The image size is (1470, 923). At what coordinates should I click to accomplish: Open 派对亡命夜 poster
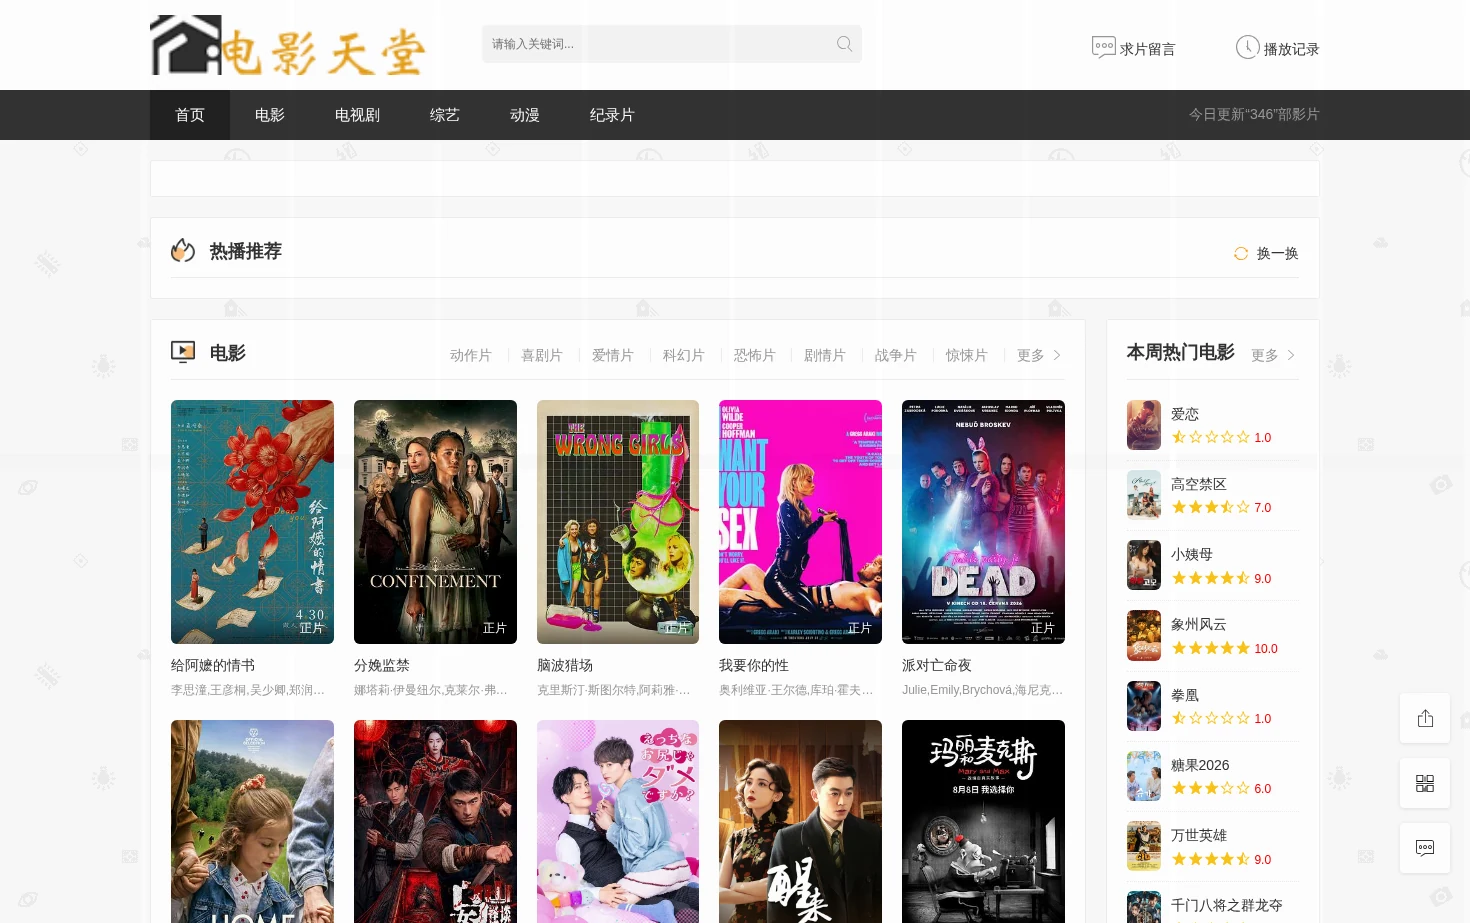[x=983, y=522]
